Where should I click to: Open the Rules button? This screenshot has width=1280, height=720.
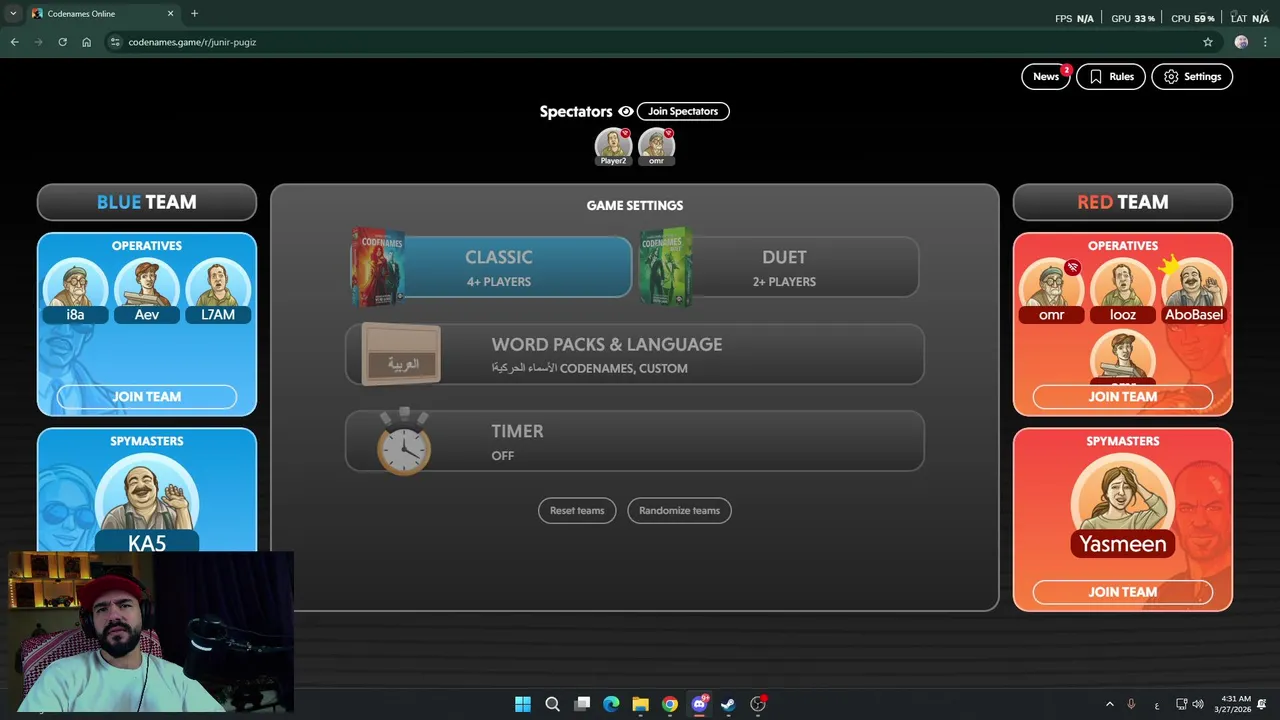tap(1111, 76)
